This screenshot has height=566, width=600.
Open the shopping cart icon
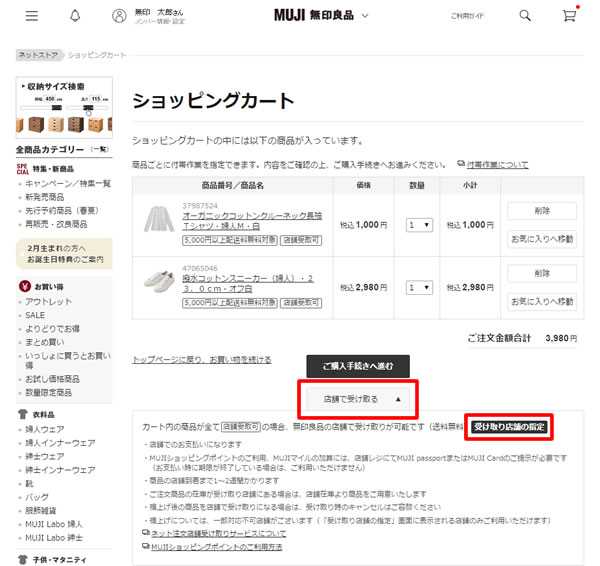coord(569,16)
